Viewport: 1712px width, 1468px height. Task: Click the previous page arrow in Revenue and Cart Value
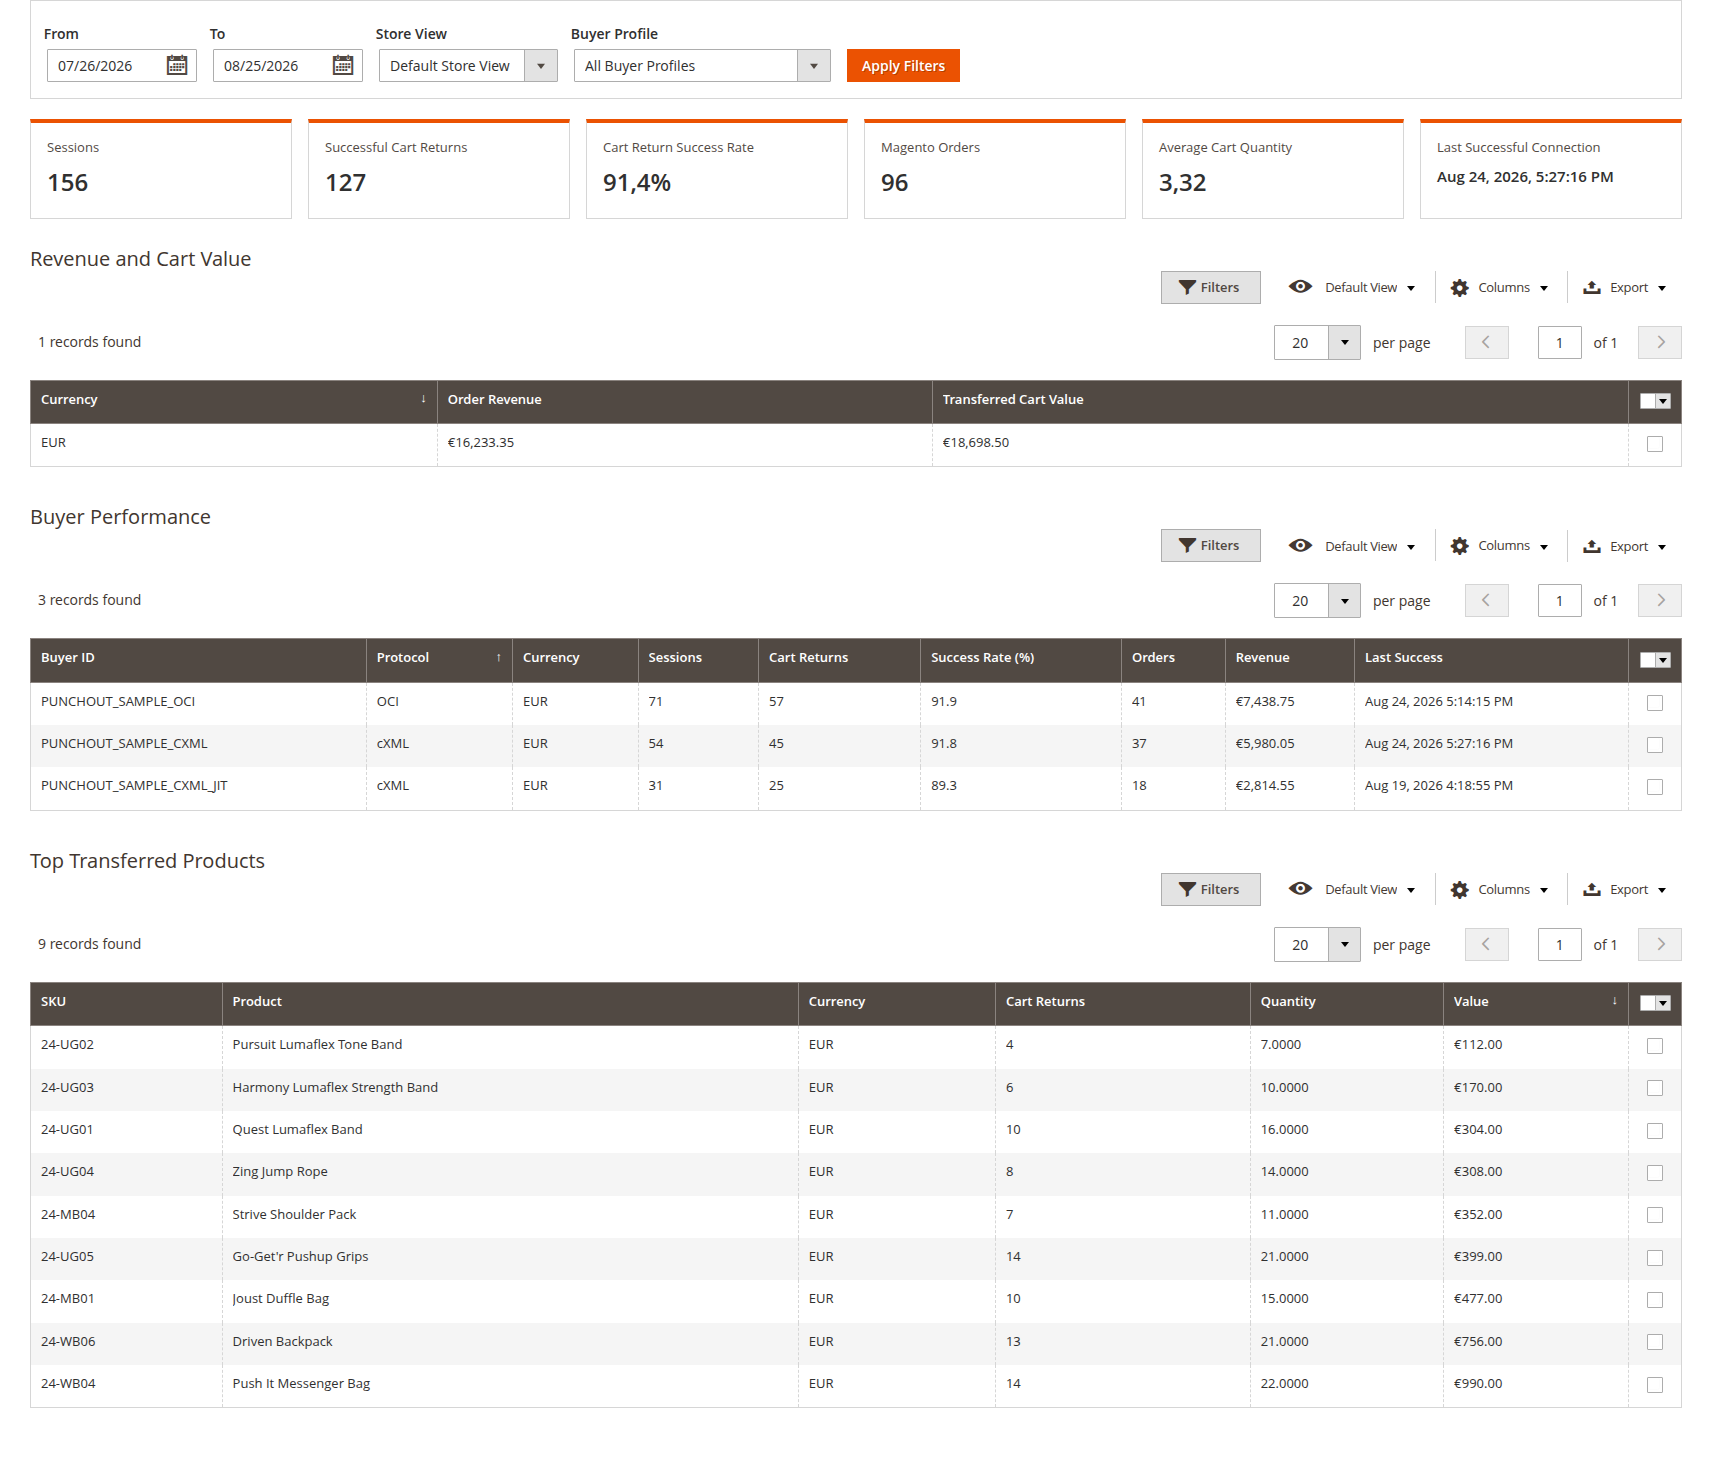coord(1486,343)
